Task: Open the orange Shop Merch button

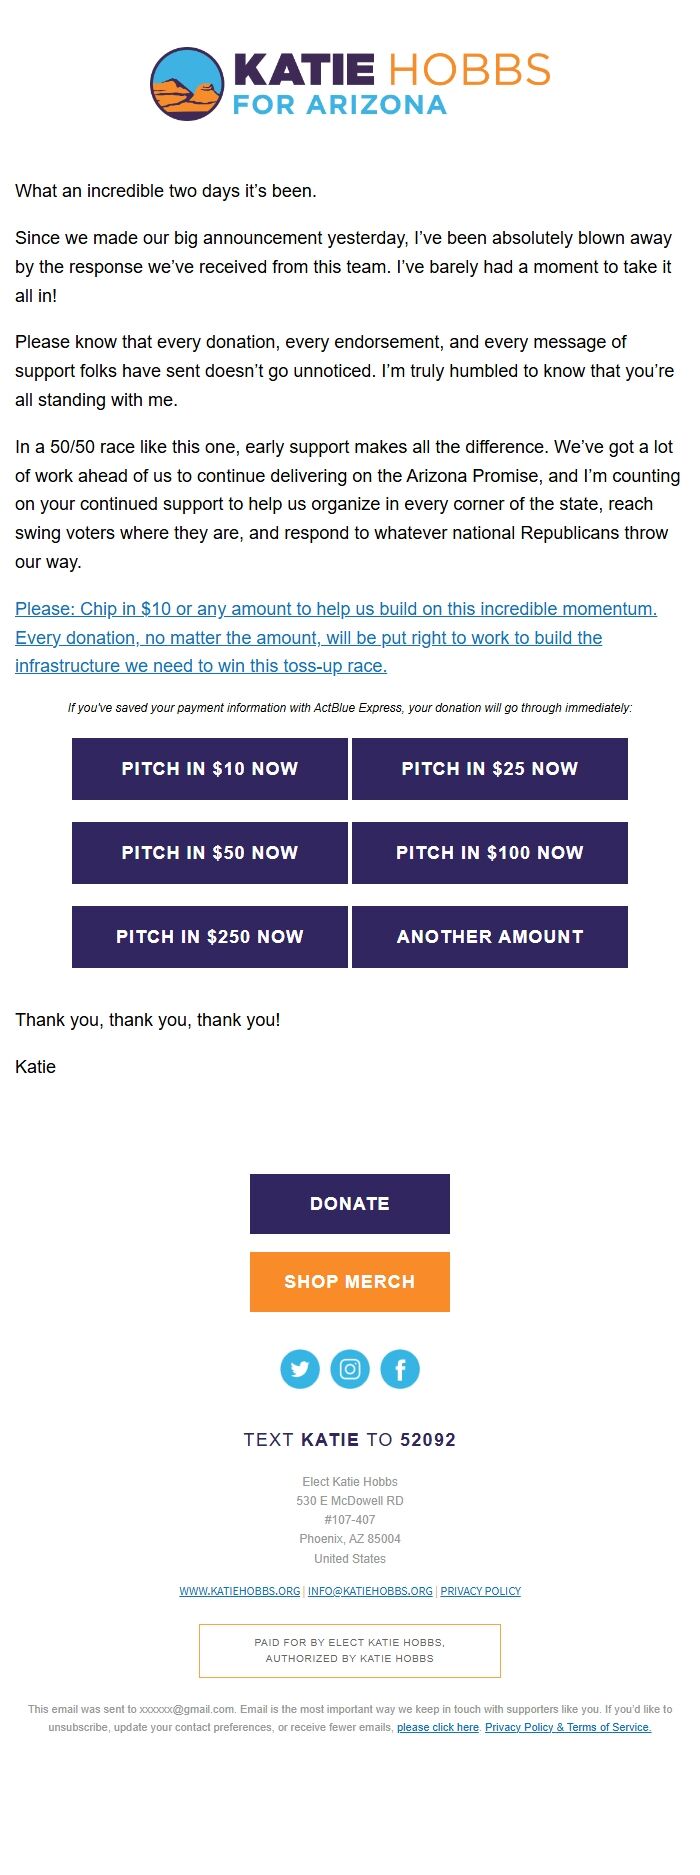Action: [350, 1282]
